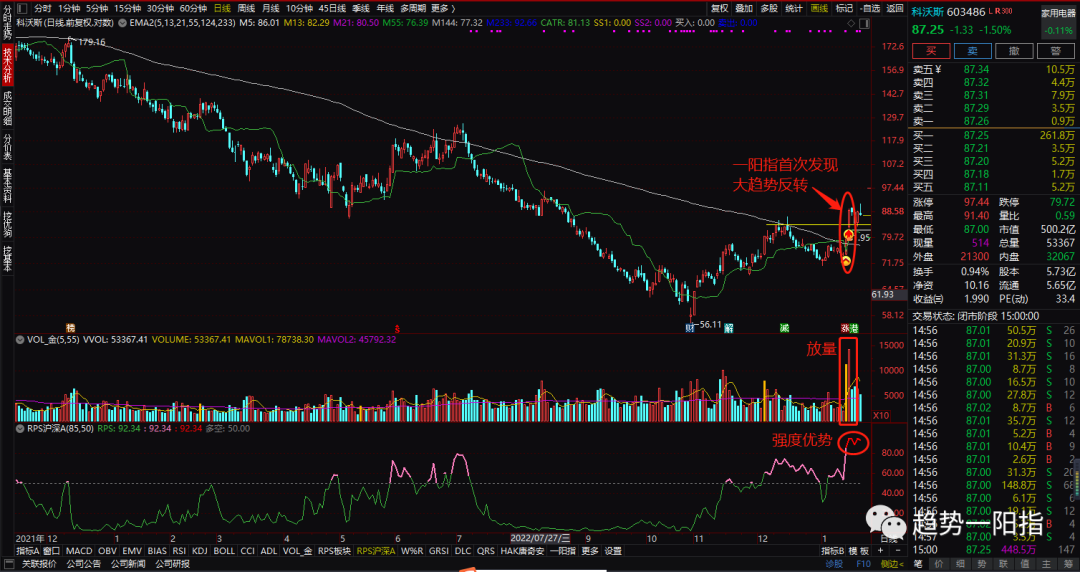1080x572 pixels.
Task: Switch to the 5分钟 timeframe
Action: [x=97, y=8]
